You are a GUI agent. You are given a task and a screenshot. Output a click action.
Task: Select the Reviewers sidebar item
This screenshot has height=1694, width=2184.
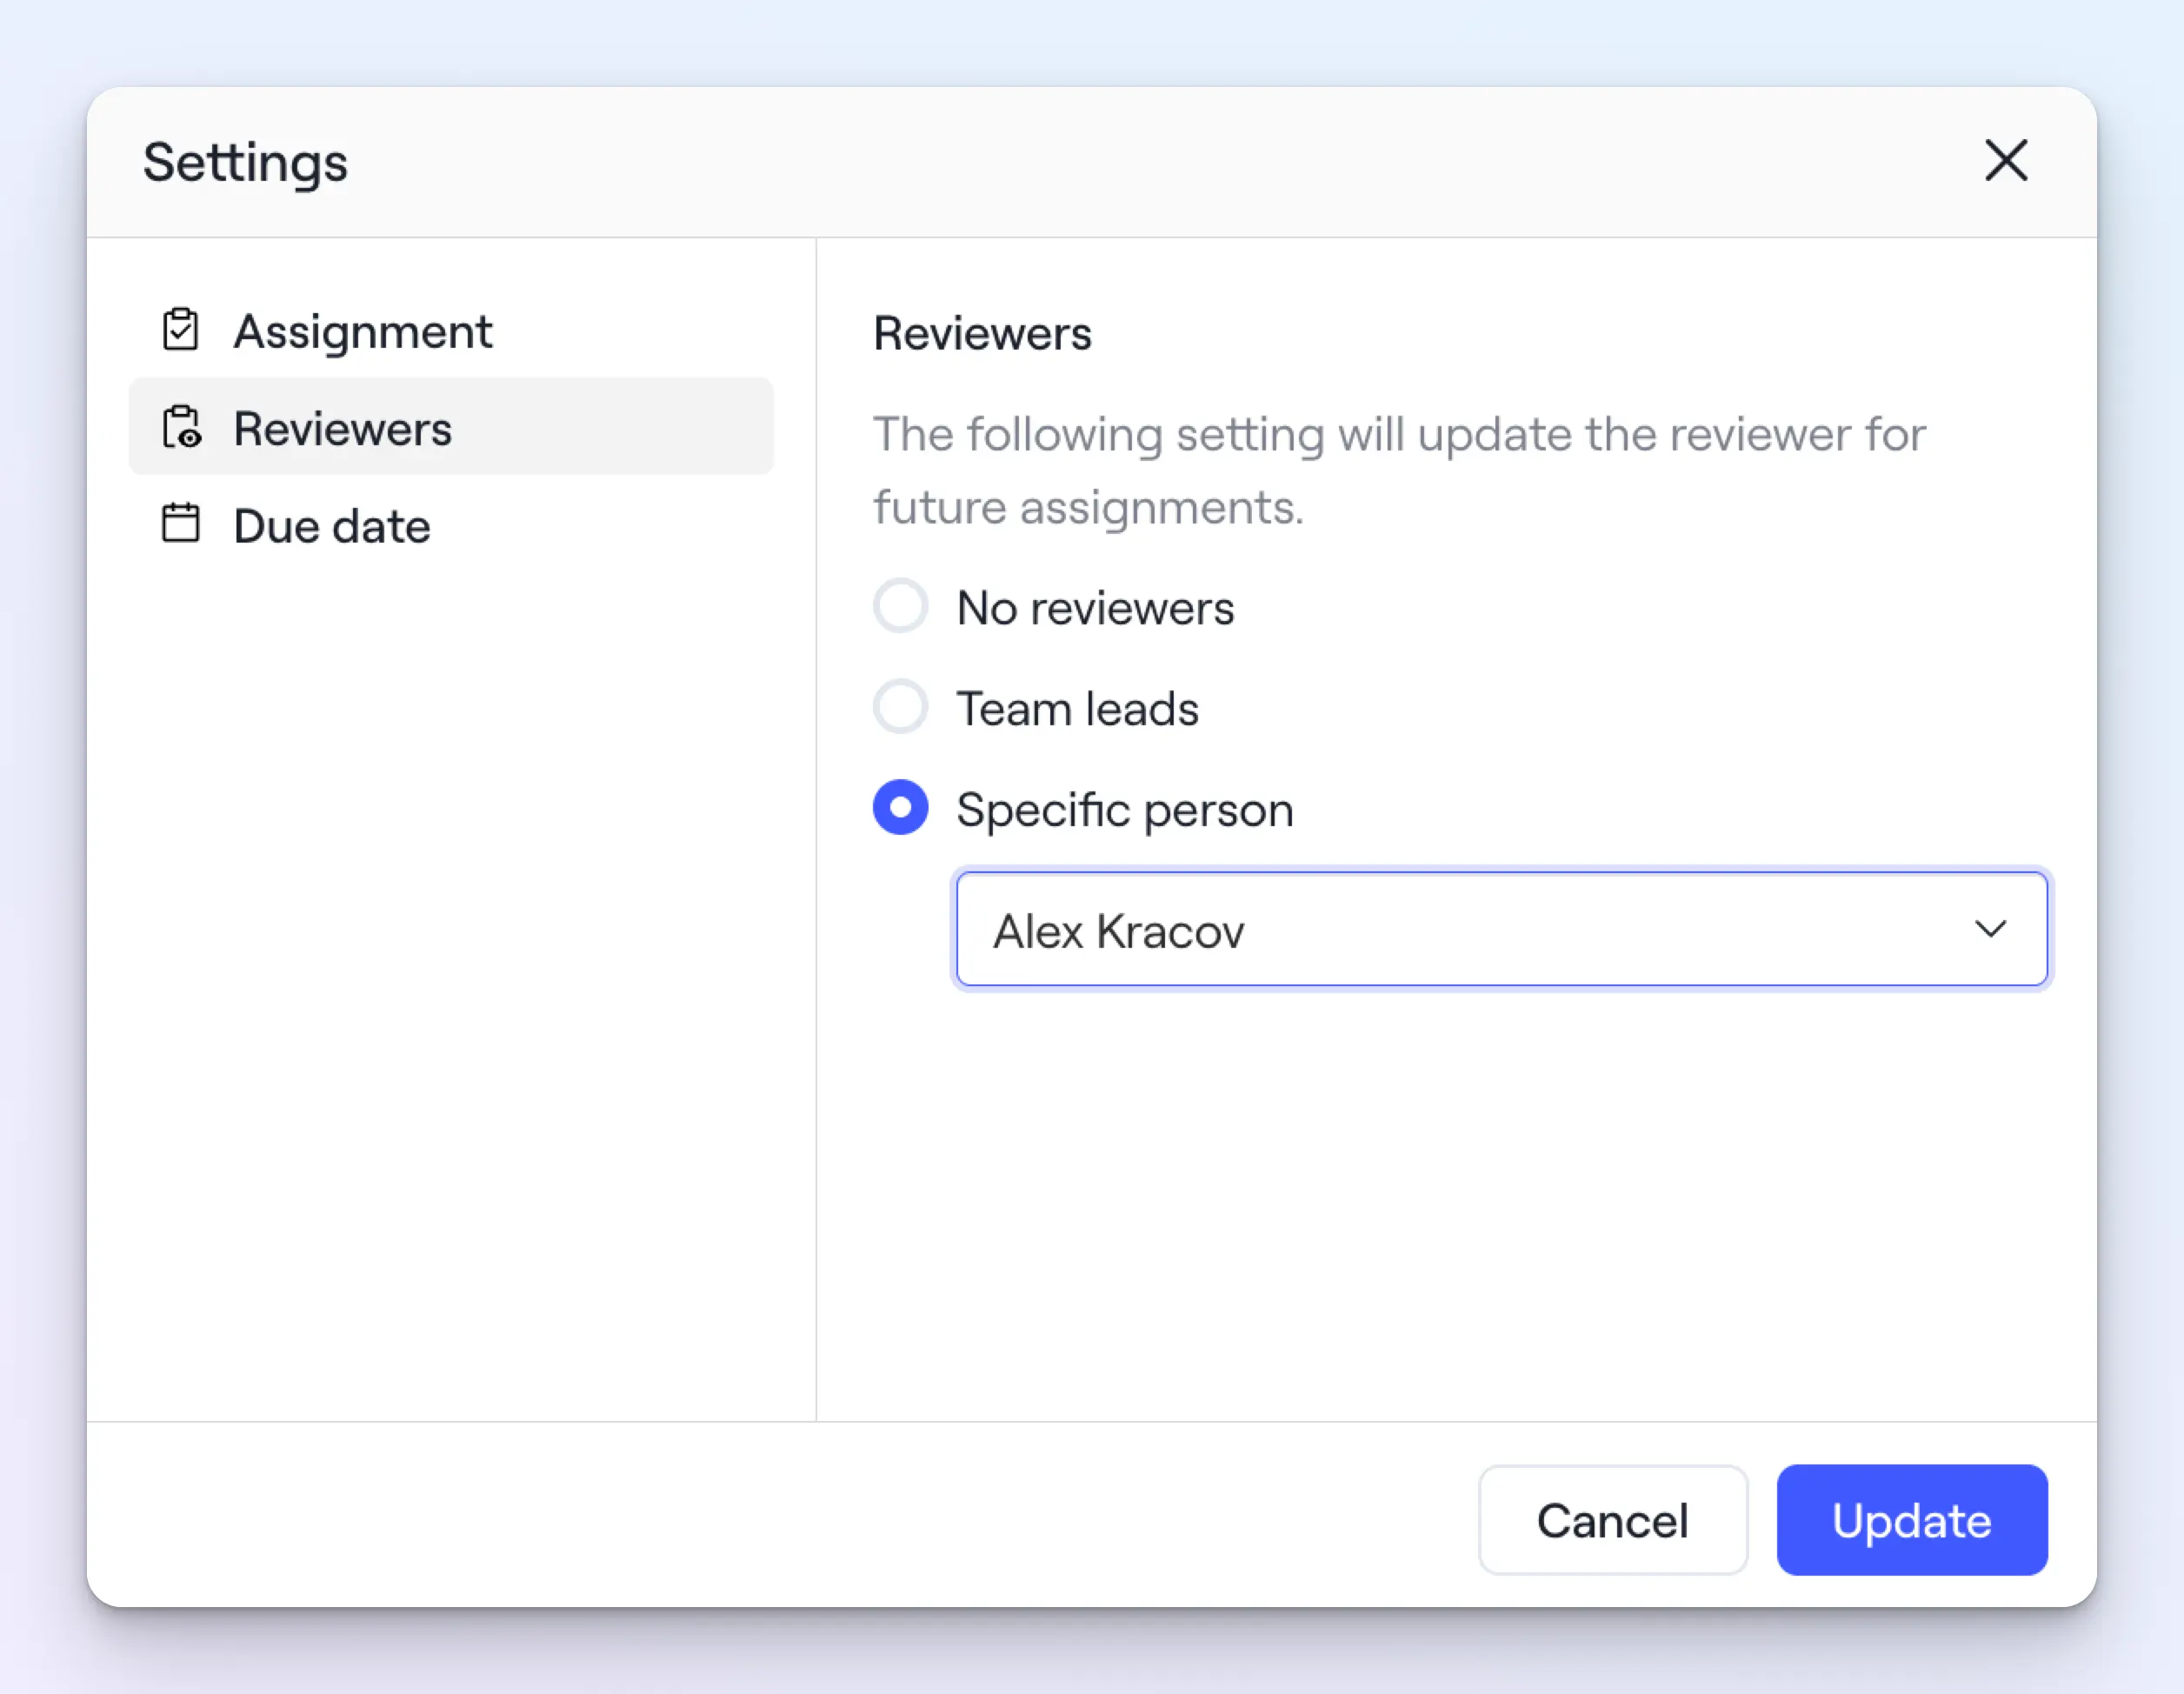[x=450, y=428]
